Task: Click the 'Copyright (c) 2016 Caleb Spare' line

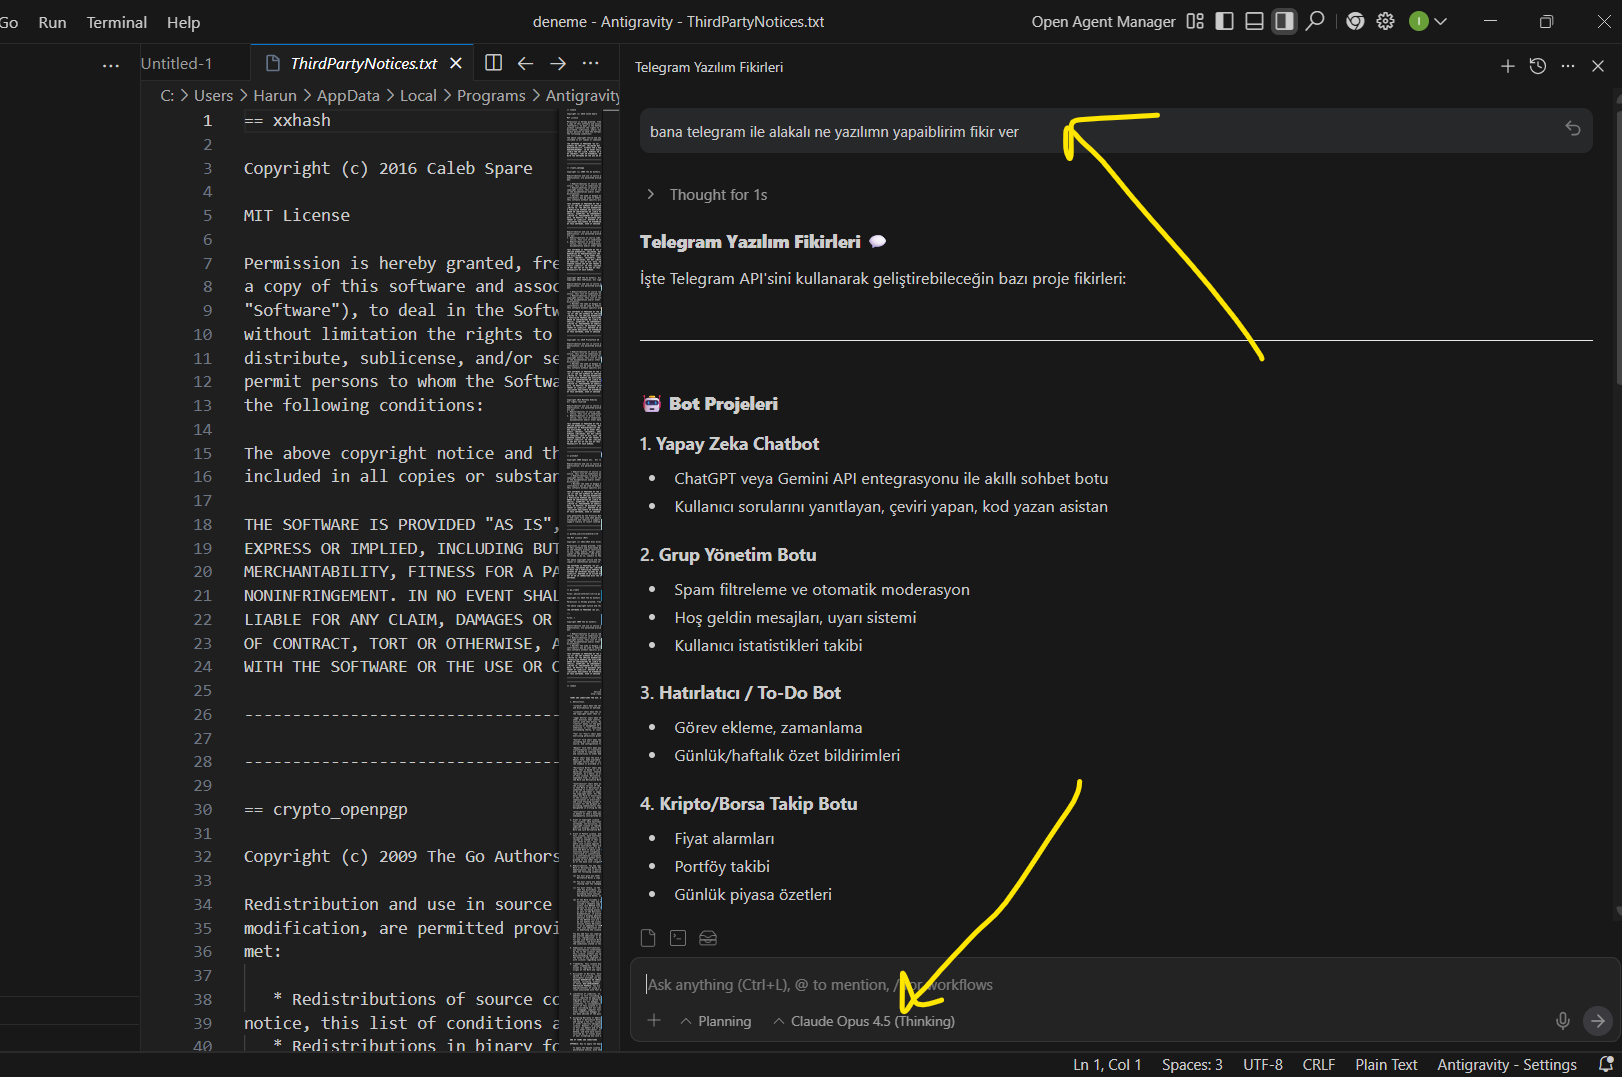Action: click(388, 168)
